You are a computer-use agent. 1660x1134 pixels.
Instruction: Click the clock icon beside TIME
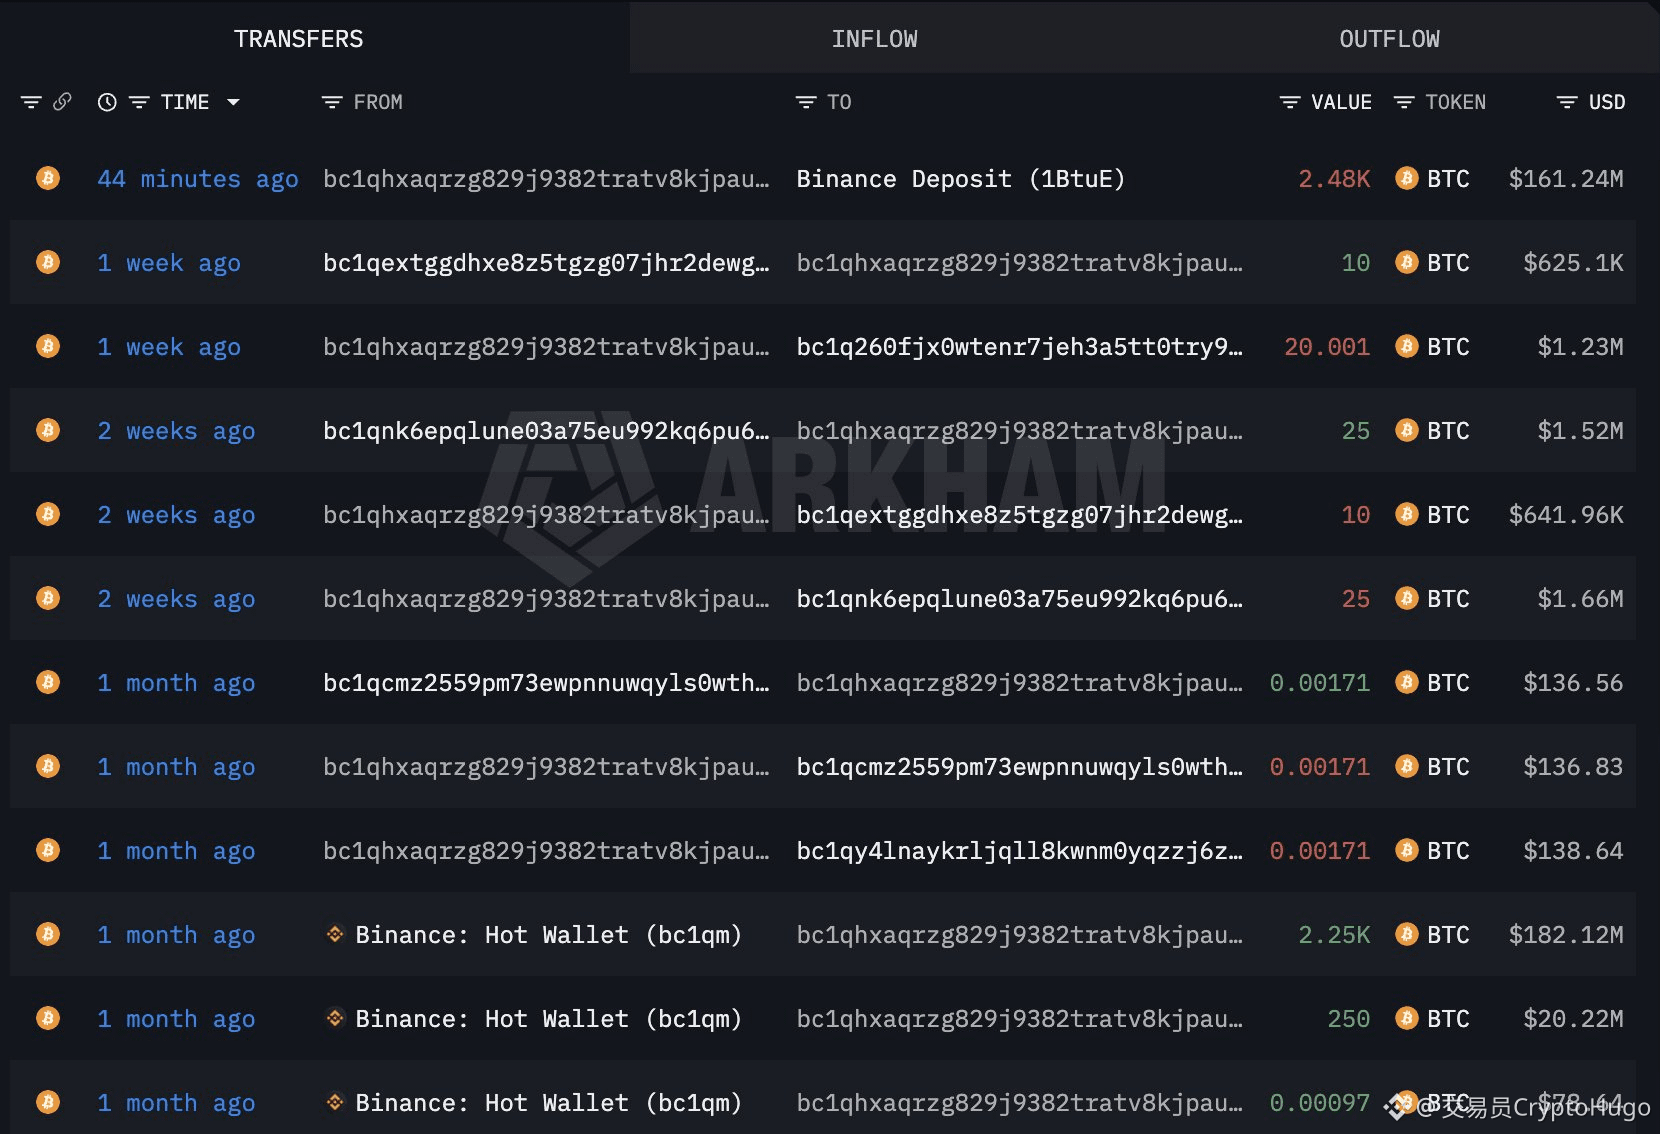pos(107,102)
